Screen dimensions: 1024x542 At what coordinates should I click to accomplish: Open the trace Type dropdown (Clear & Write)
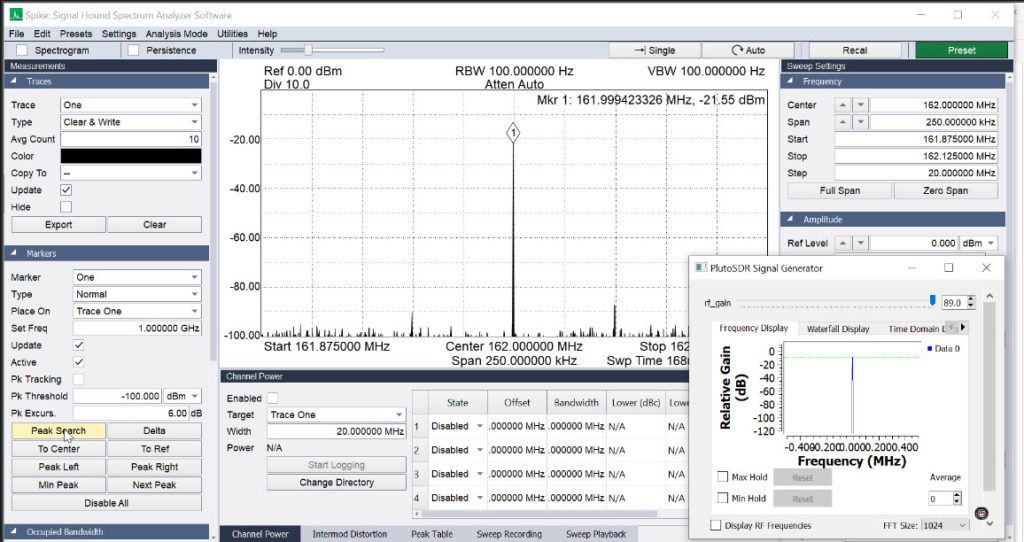(131, 122)
